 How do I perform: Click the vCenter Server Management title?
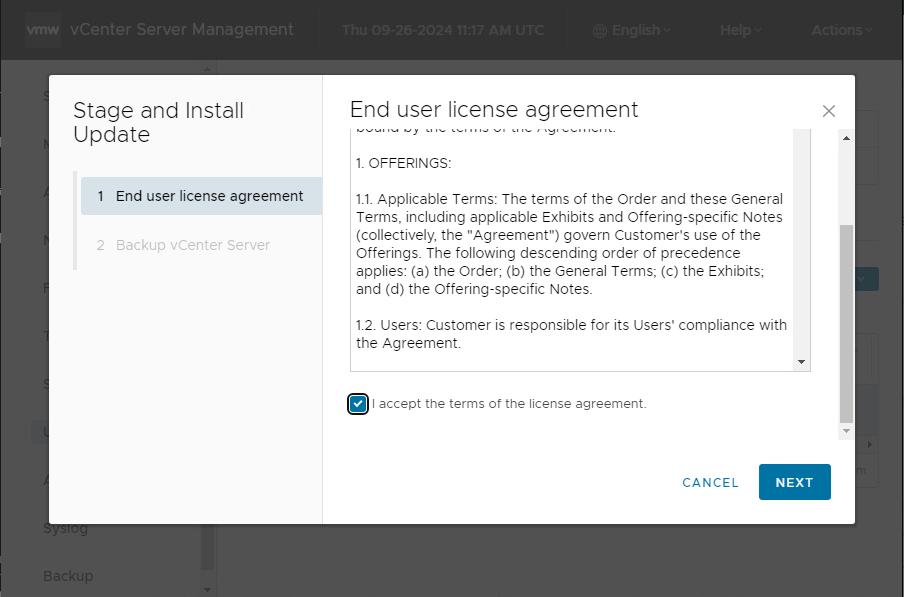click(182, 29)
